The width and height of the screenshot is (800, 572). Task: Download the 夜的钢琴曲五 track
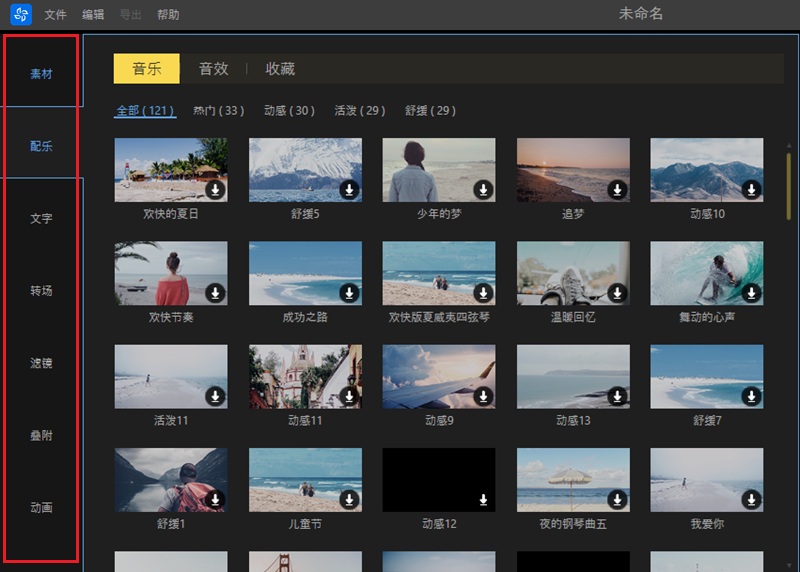(x=617, y=500)
